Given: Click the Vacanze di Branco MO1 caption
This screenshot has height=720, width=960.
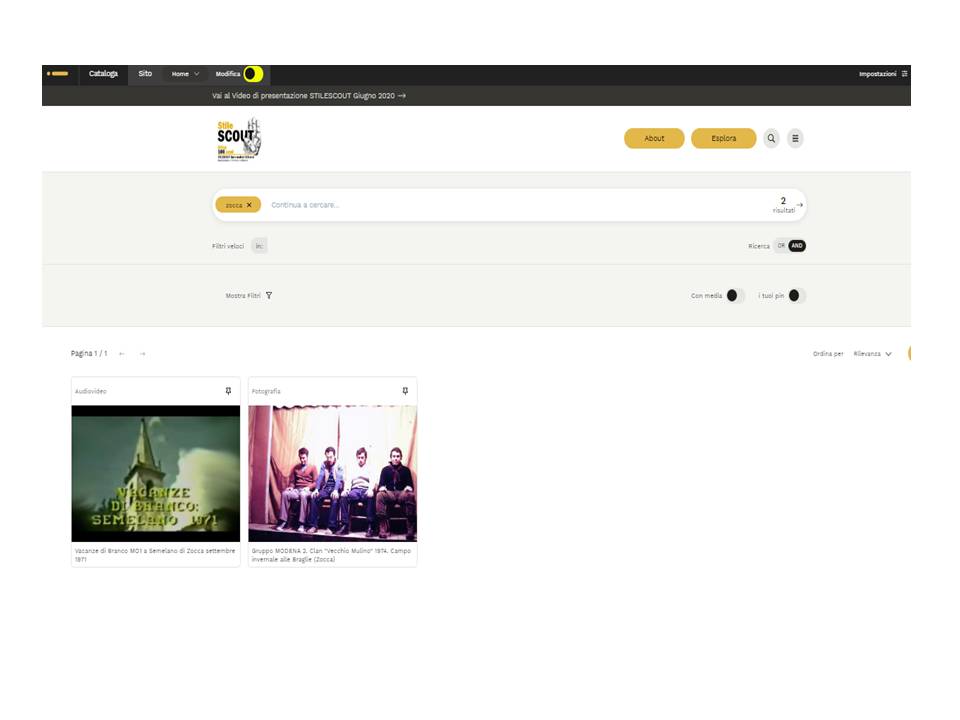Looking at the screenshot, I should 155,555.
